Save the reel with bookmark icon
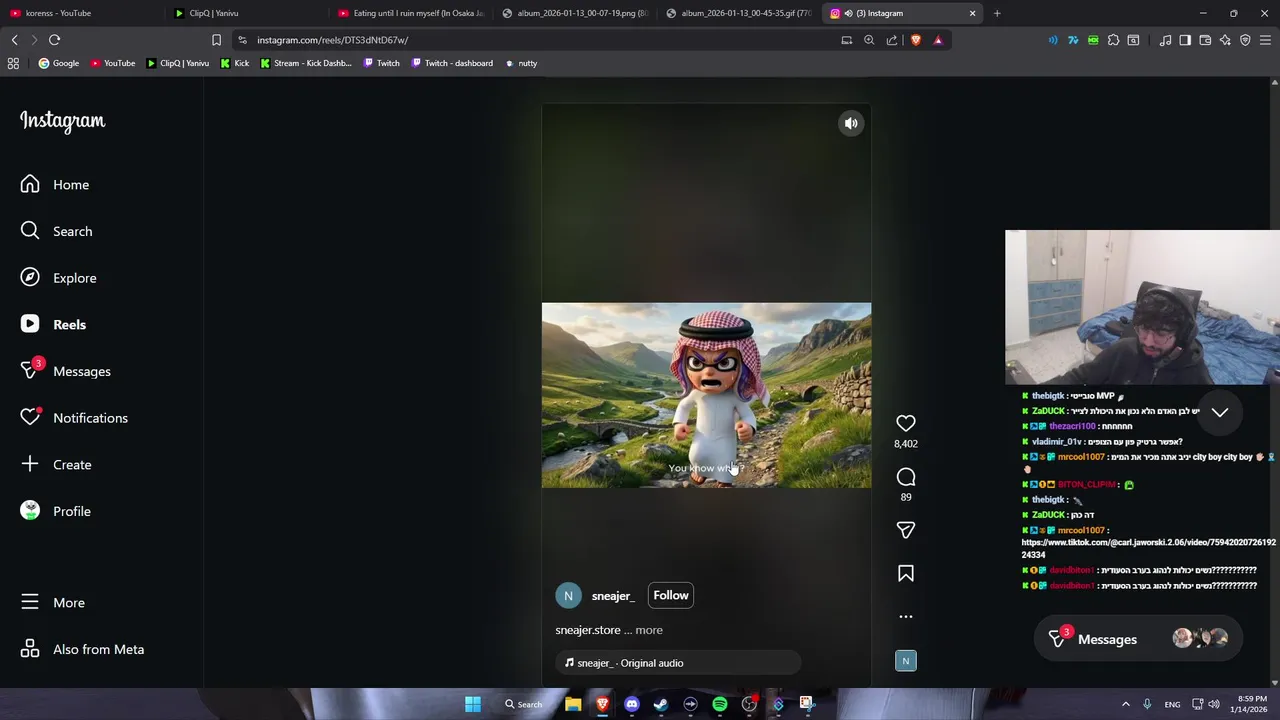The height and width of the screenshot is (720, 1280). pos(906,573)
